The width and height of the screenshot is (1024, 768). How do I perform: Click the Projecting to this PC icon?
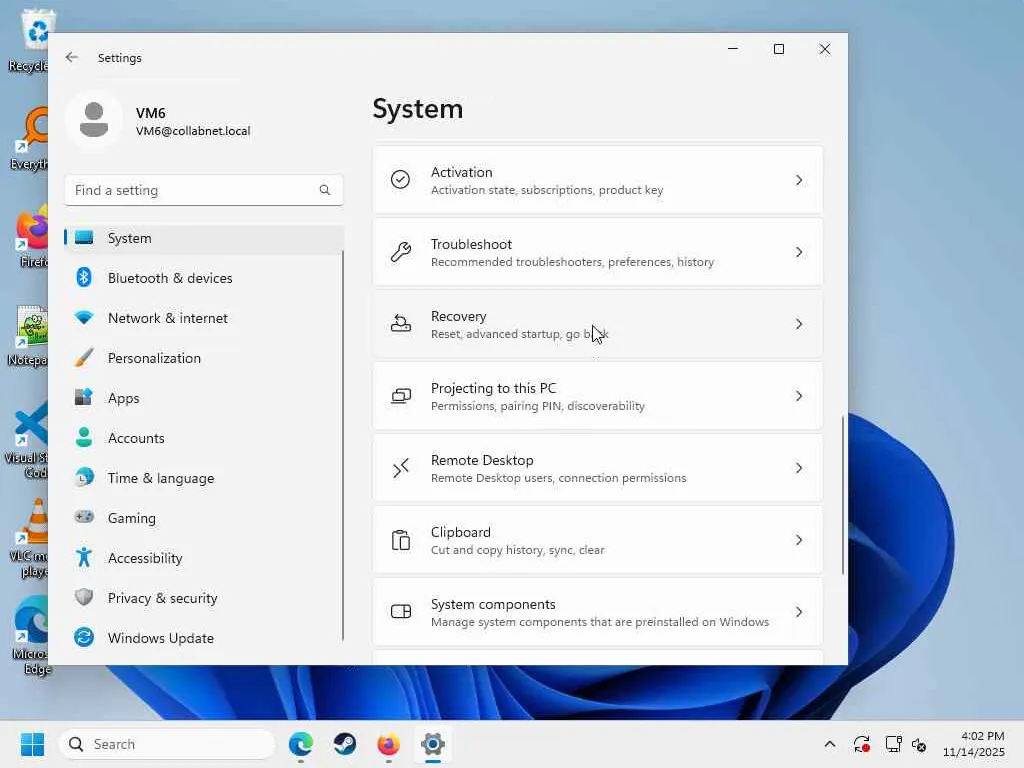coord(400,396)
